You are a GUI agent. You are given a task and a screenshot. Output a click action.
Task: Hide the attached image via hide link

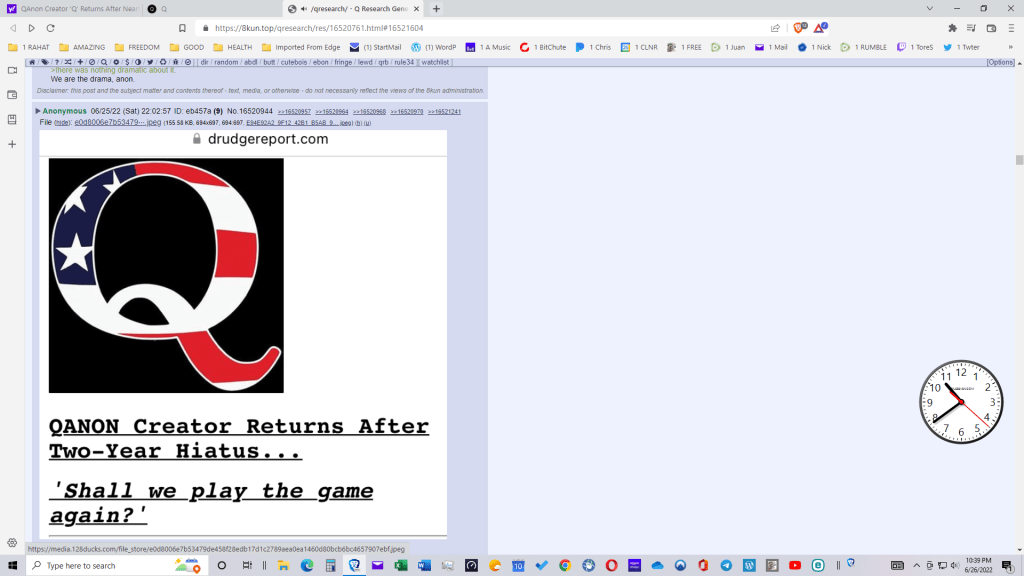pos(62,122)
